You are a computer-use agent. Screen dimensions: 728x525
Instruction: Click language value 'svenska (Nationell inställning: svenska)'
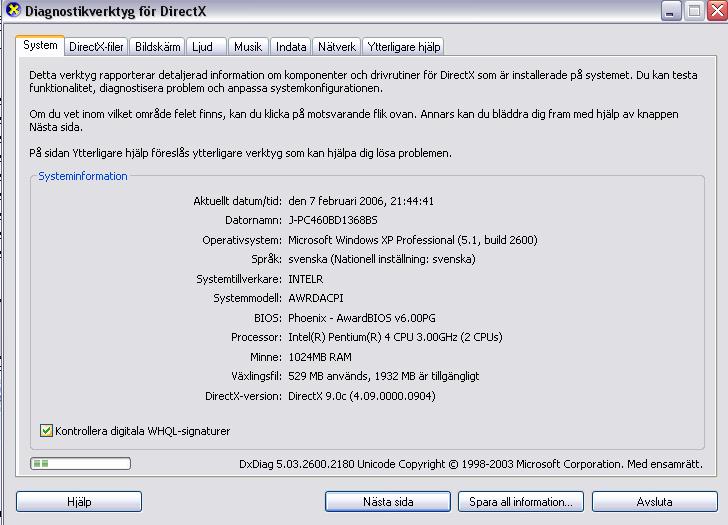(382, 259)
